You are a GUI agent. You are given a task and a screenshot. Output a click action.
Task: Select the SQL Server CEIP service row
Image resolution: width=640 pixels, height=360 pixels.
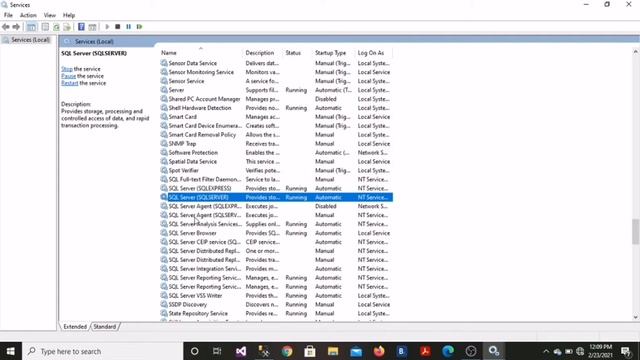click(276, 242)
